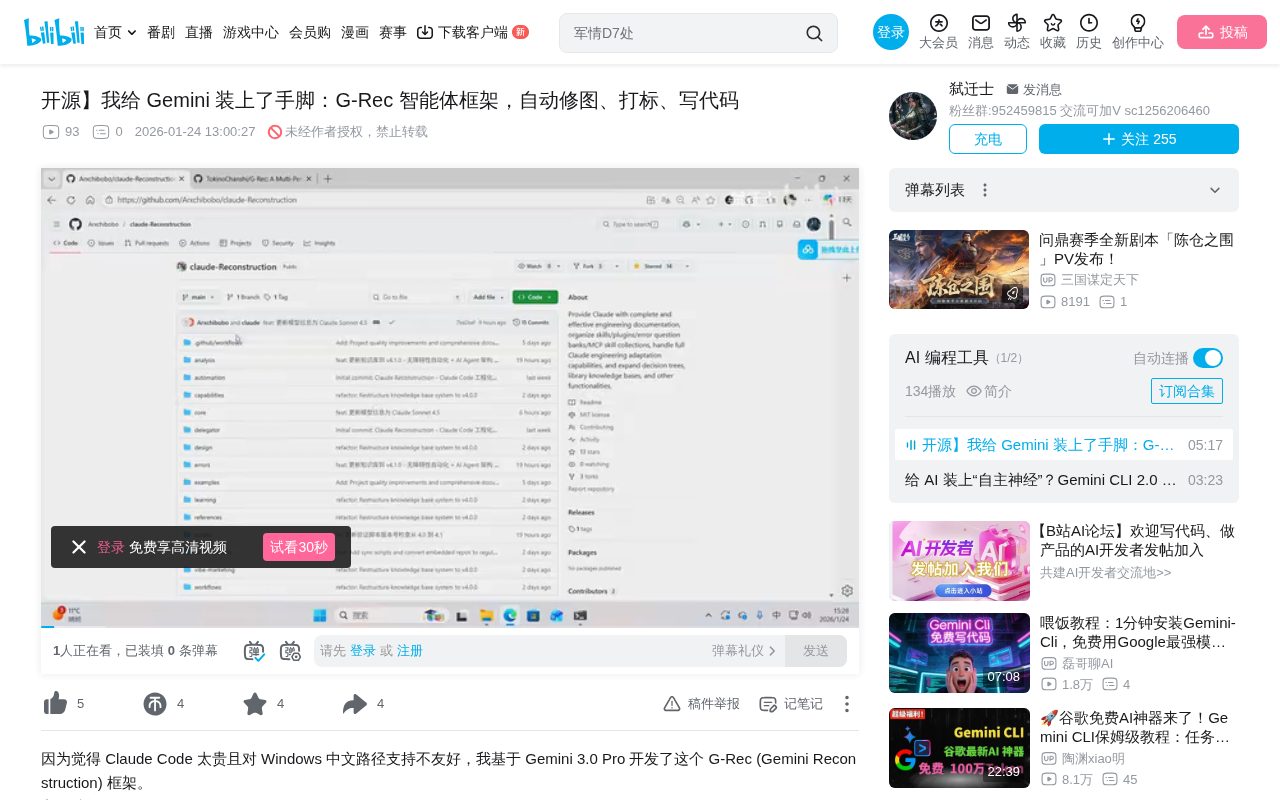Click 稿件举报 report icon

click(701, 704)
